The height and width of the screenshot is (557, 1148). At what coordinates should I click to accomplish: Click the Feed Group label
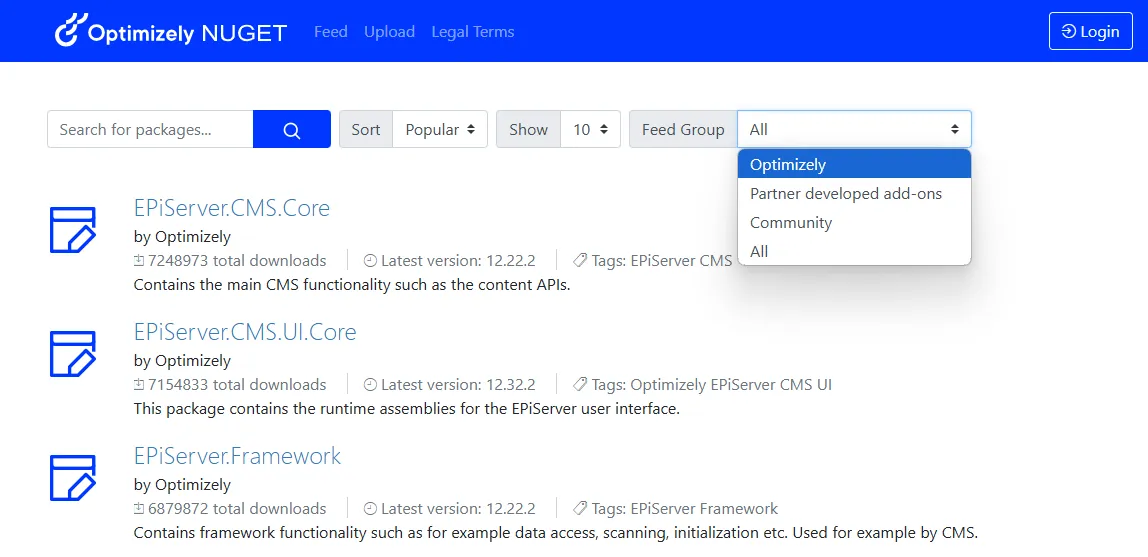pos(683,130)
